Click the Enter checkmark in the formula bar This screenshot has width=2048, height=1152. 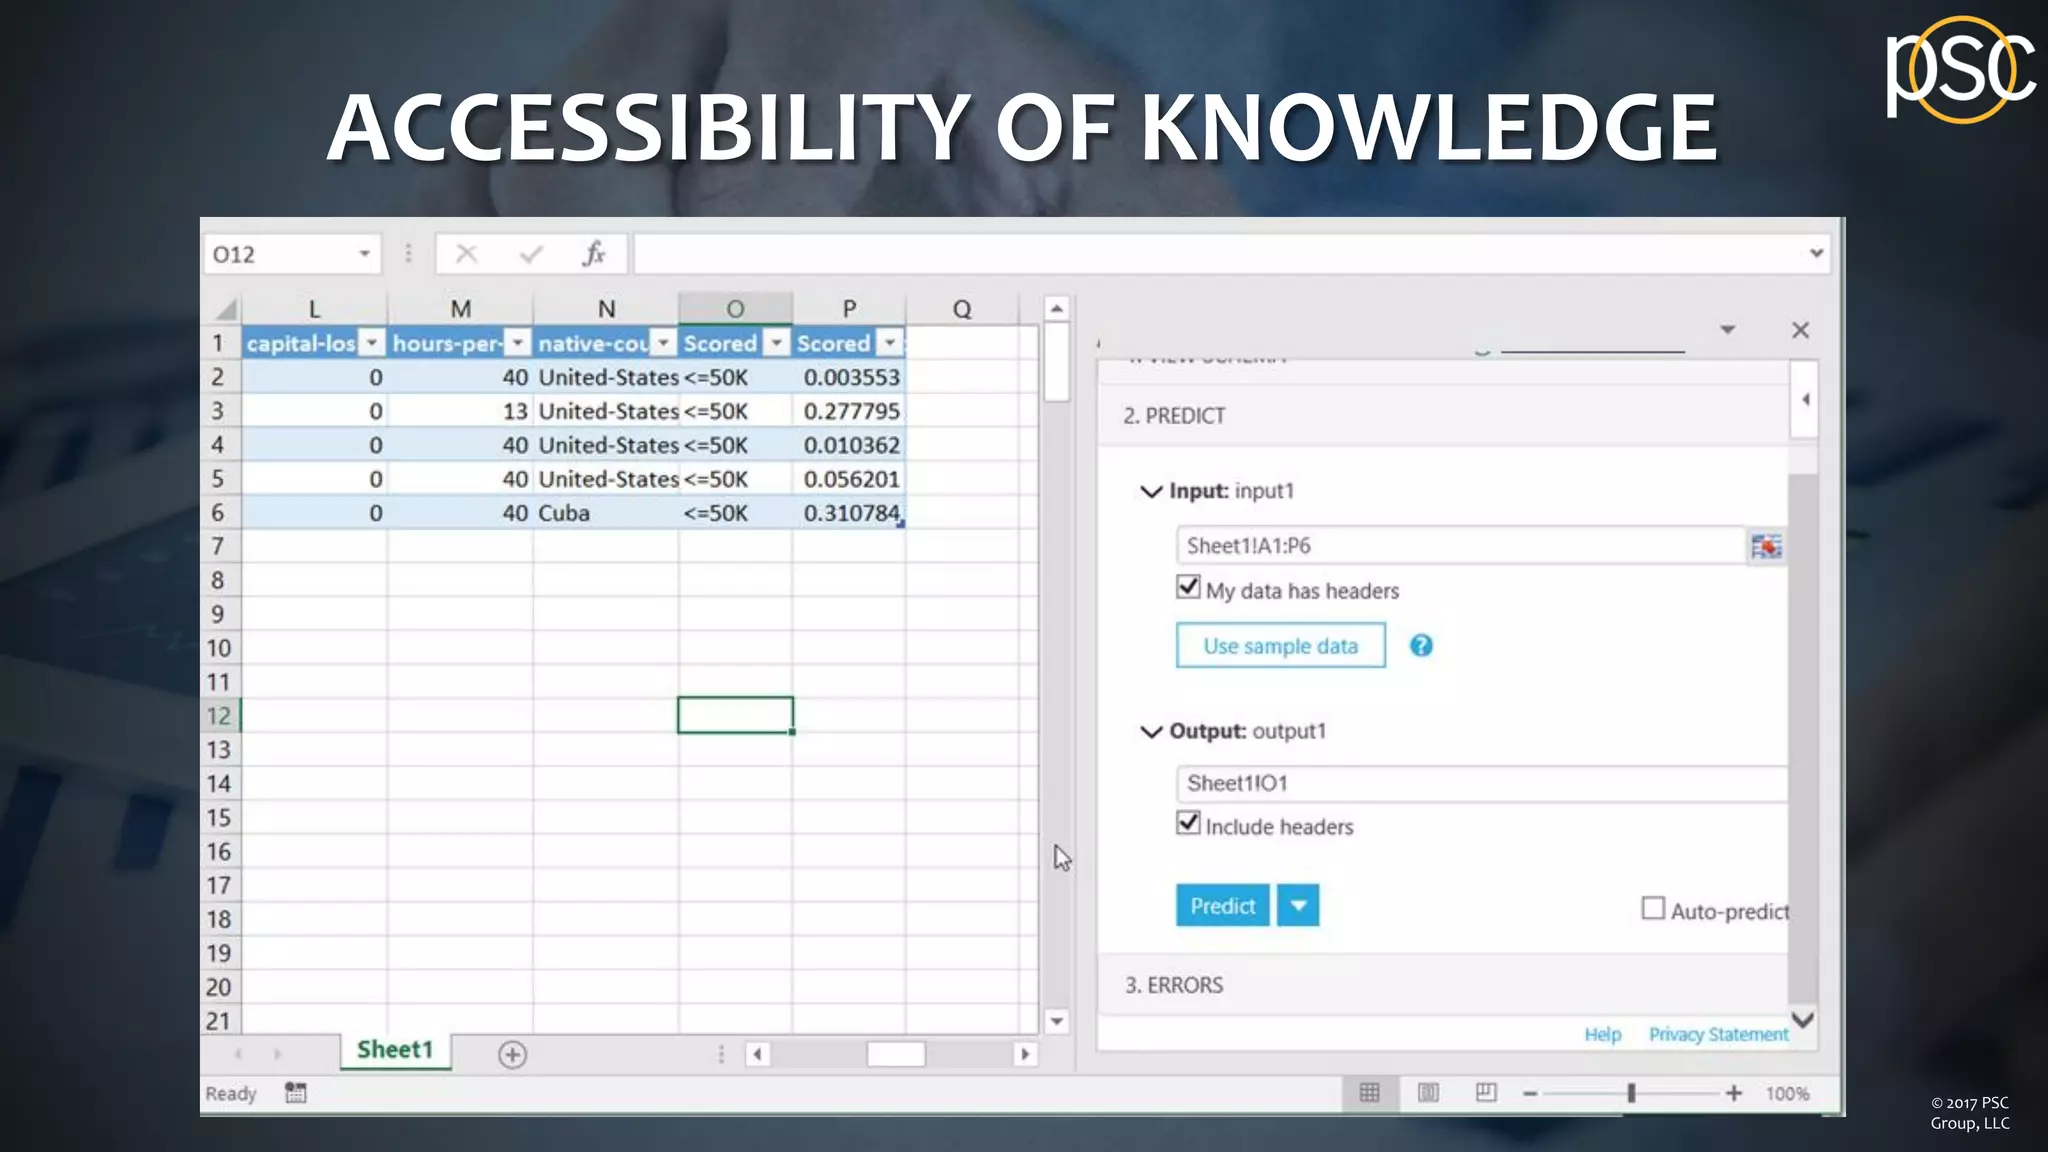coord(531,254)
